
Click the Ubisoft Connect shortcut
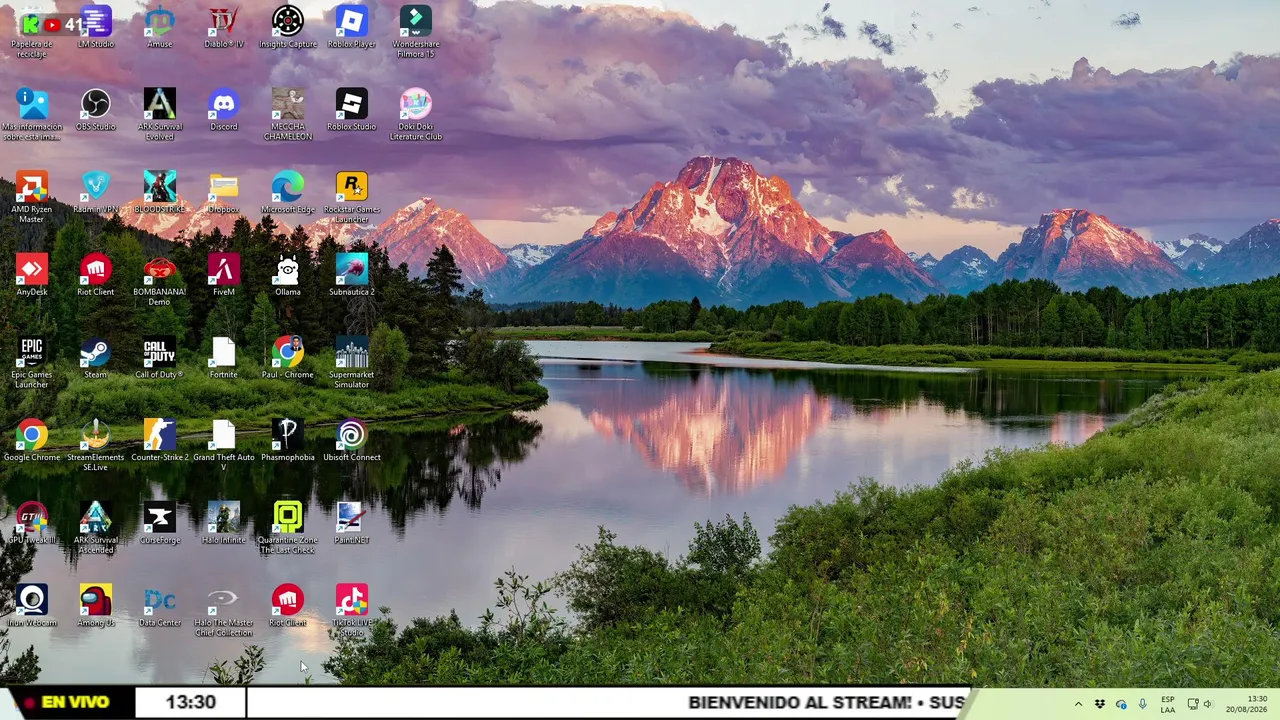[352, 441]
